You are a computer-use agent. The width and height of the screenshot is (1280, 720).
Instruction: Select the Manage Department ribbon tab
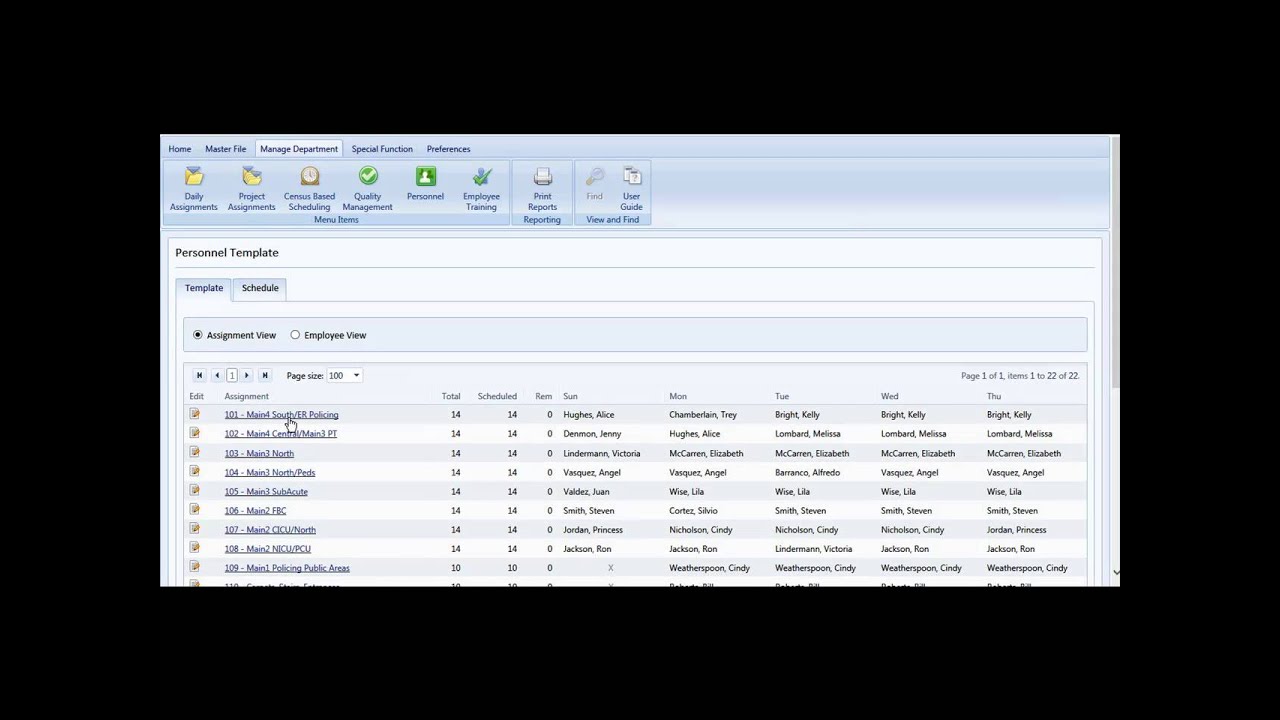coord(299,149)
